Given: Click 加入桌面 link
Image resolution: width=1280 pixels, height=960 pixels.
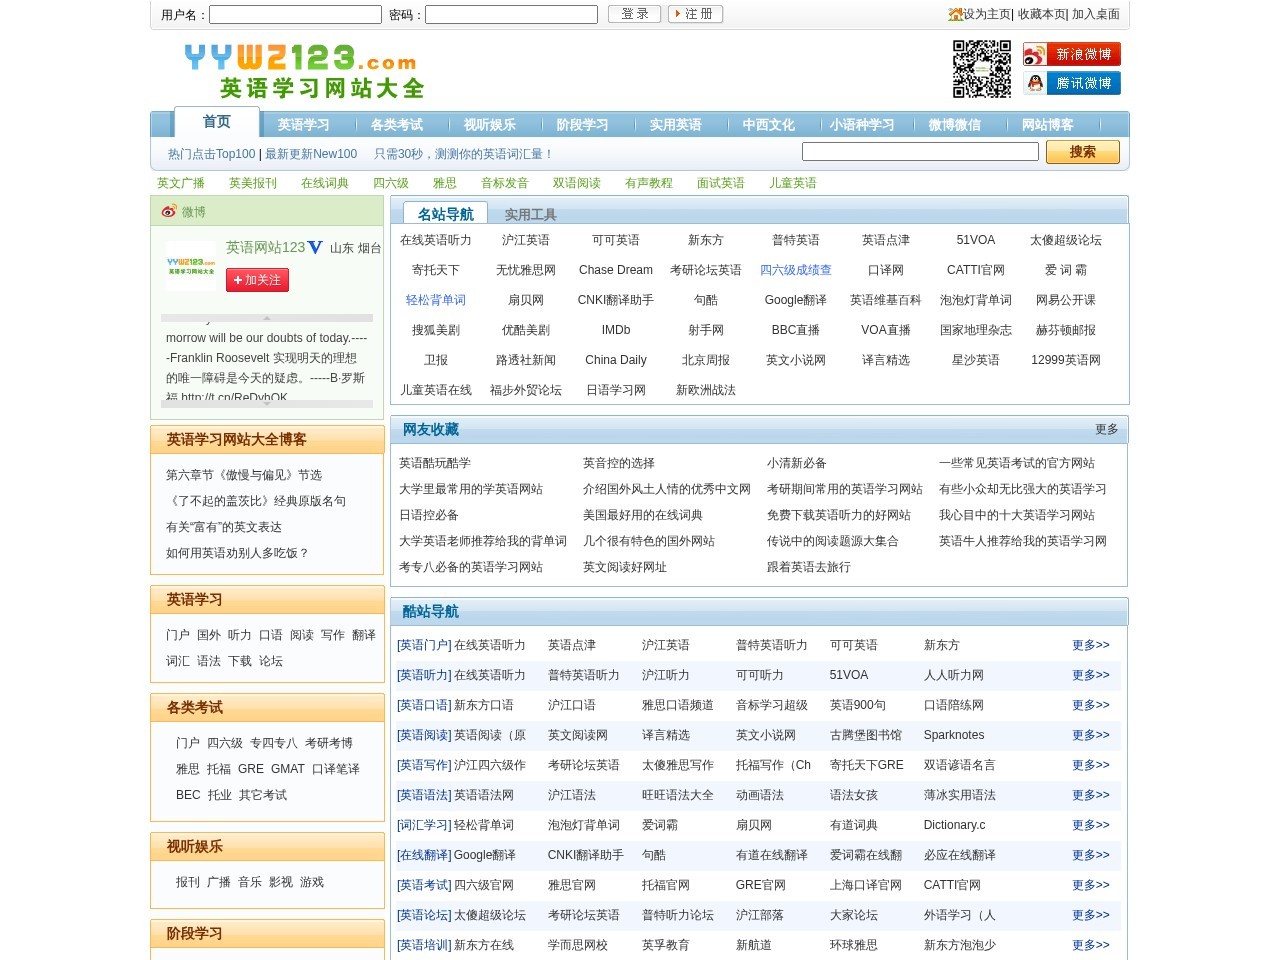Looking at the screenshot, I should 1096,14.
